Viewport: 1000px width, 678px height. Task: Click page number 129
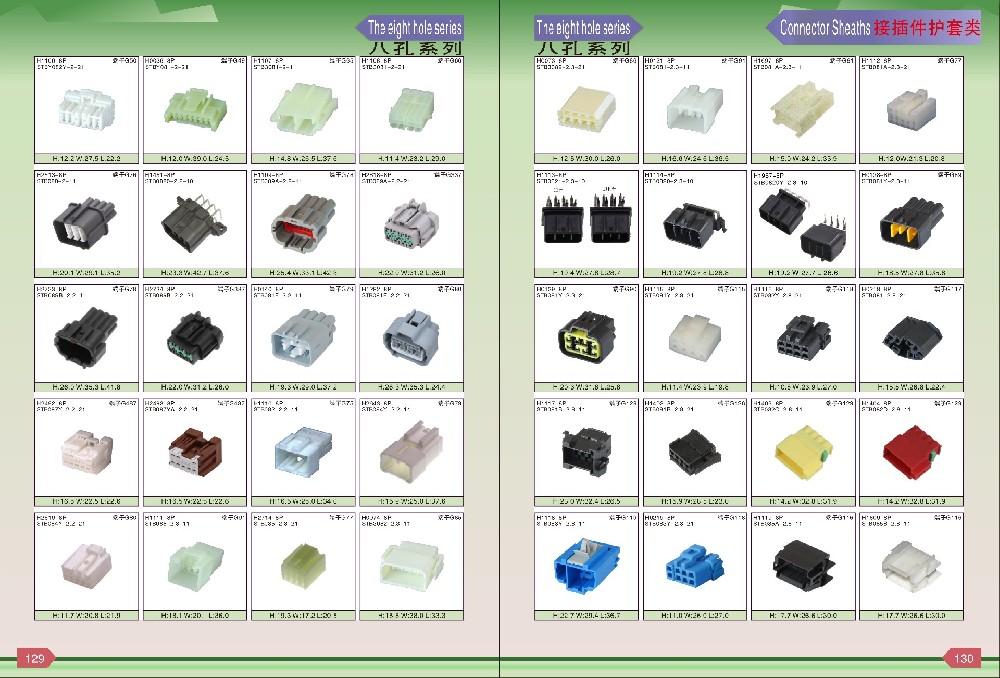[35, 658]
